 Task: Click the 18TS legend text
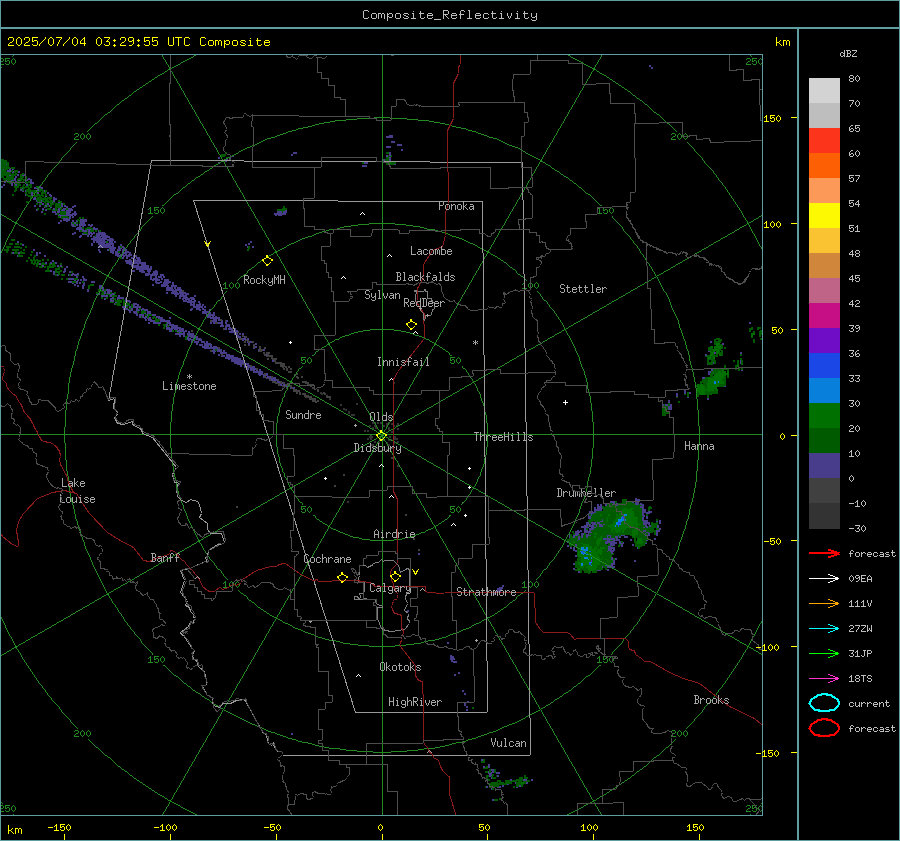coord(860,679)
